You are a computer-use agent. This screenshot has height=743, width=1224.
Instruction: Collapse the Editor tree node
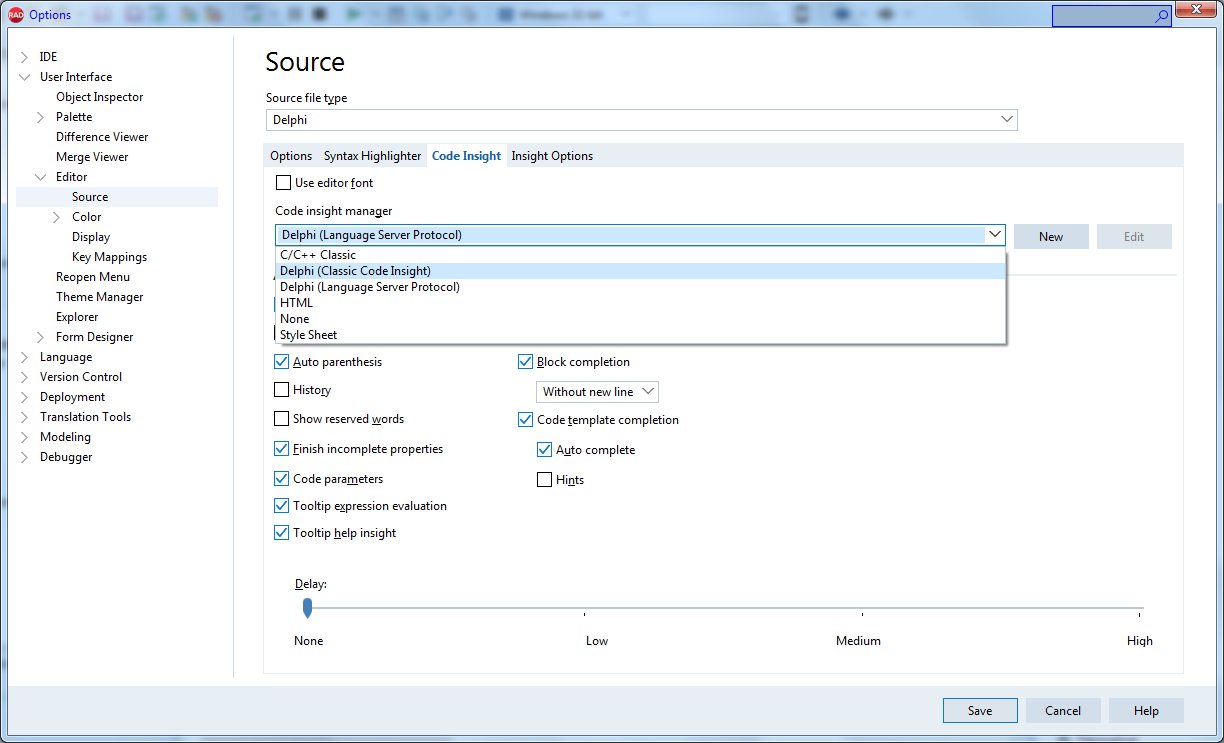[x=41, y=177]
